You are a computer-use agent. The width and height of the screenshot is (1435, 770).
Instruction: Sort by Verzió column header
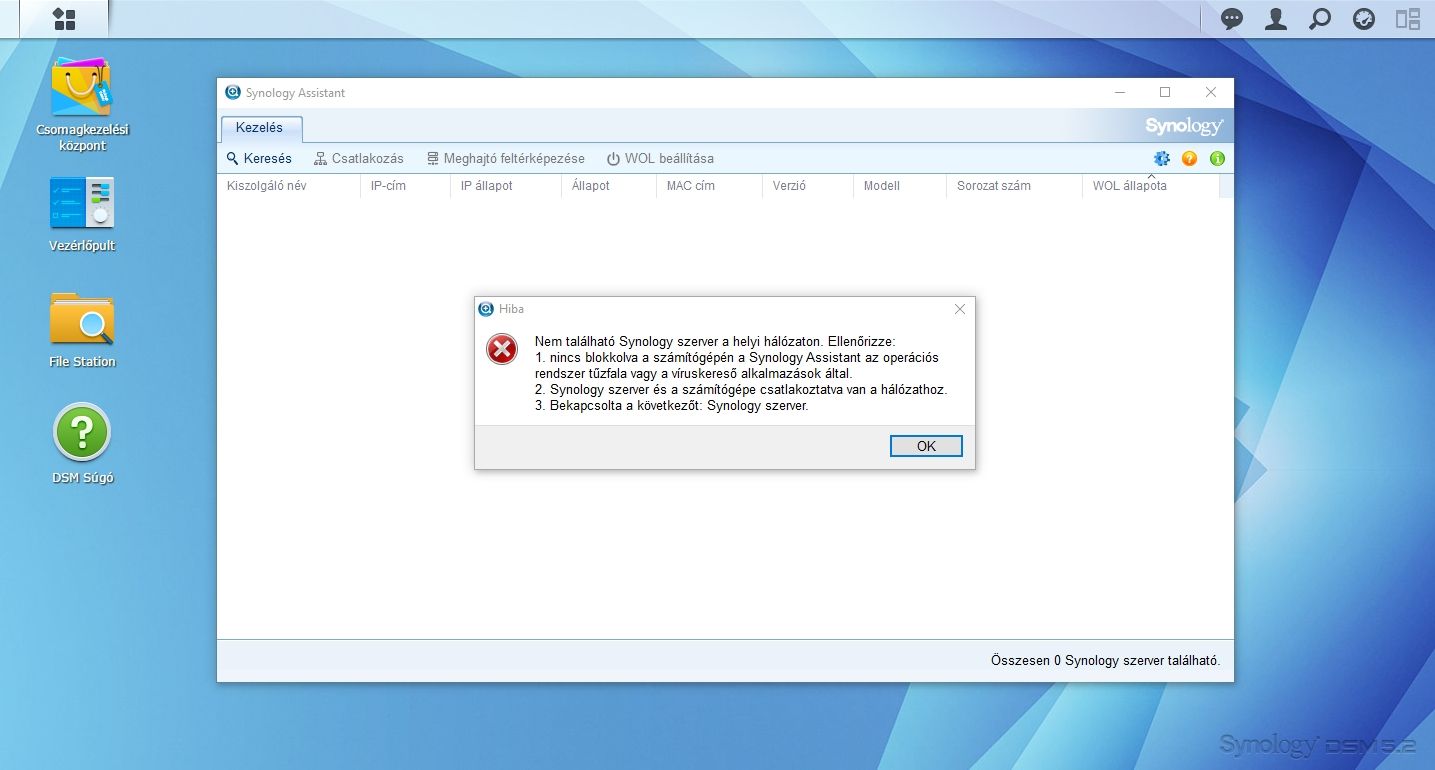click(x=808, y=186)
